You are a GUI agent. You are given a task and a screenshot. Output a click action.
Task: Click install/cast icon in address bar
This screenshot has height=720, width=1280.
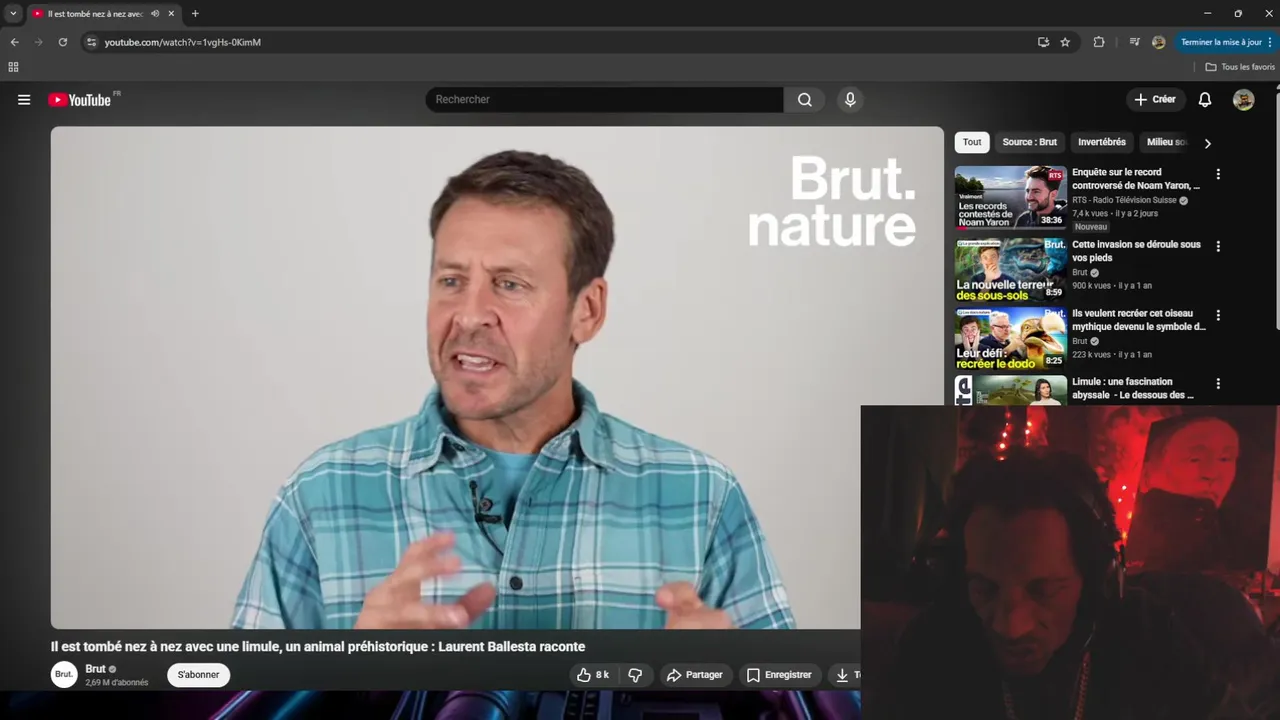click(1043, 42)
